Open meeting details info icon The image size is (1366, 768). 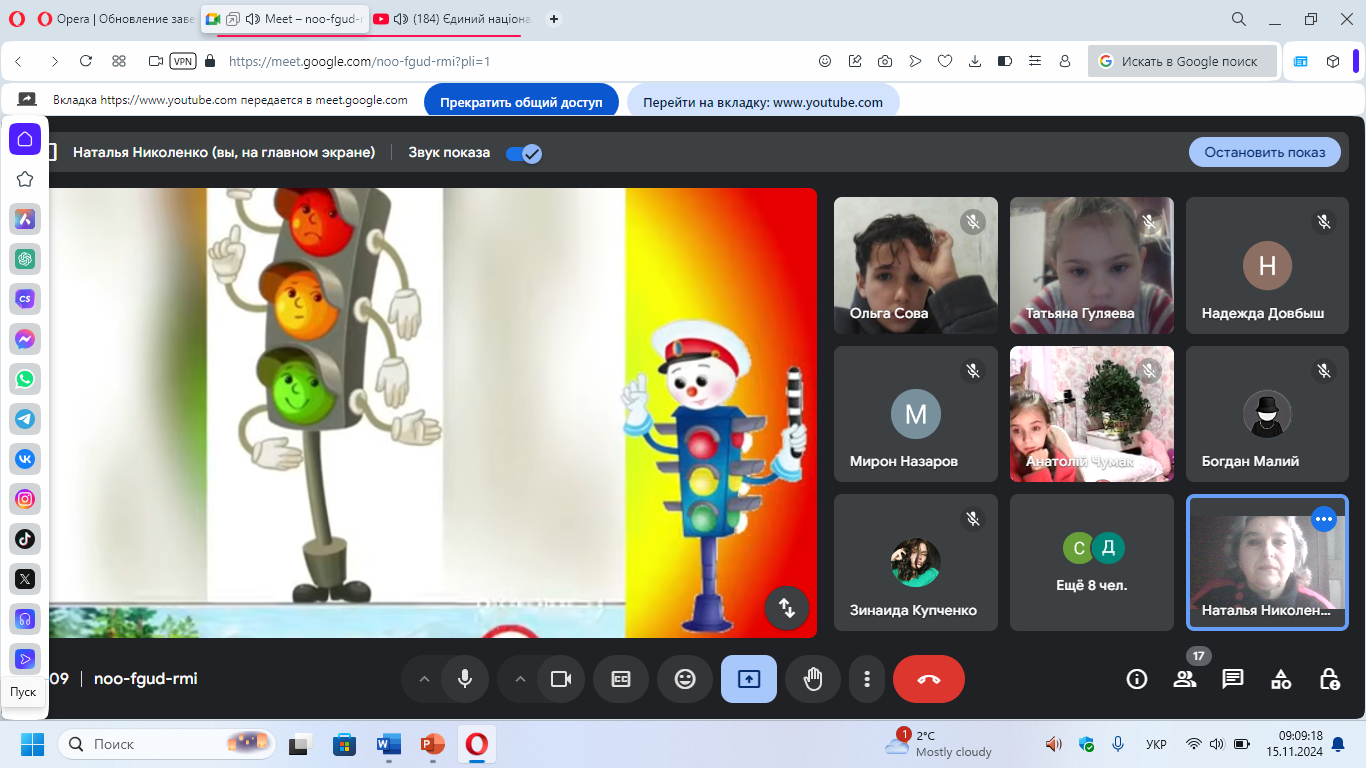point(1137,679)
